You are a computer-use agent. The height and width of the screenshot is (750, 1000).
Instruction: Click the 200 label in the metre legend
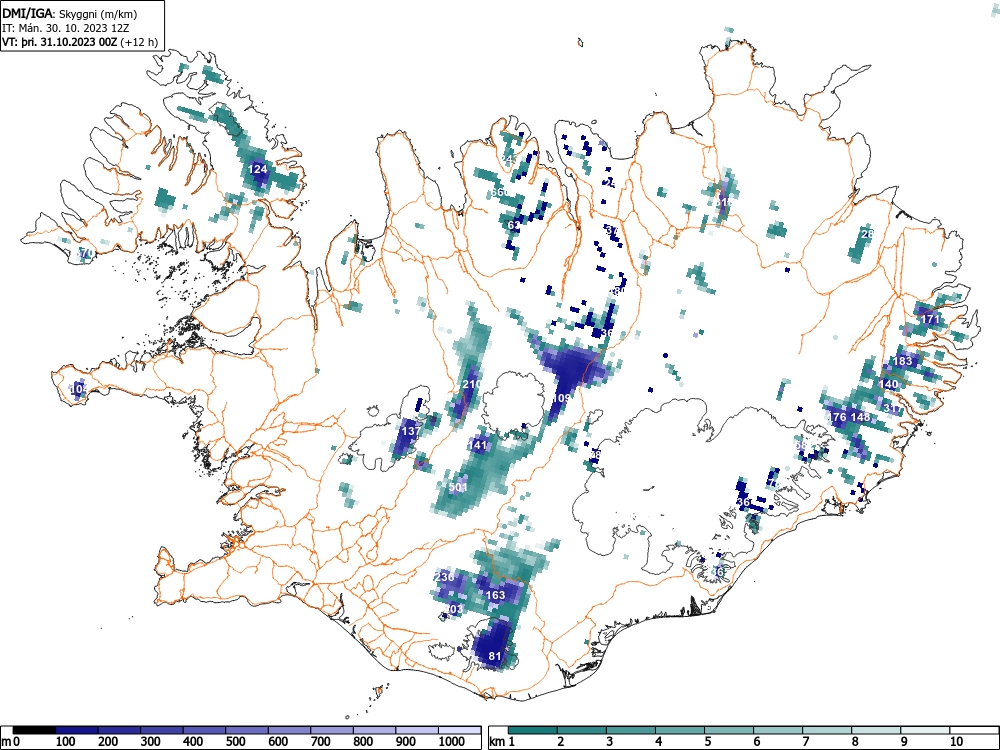108,741
